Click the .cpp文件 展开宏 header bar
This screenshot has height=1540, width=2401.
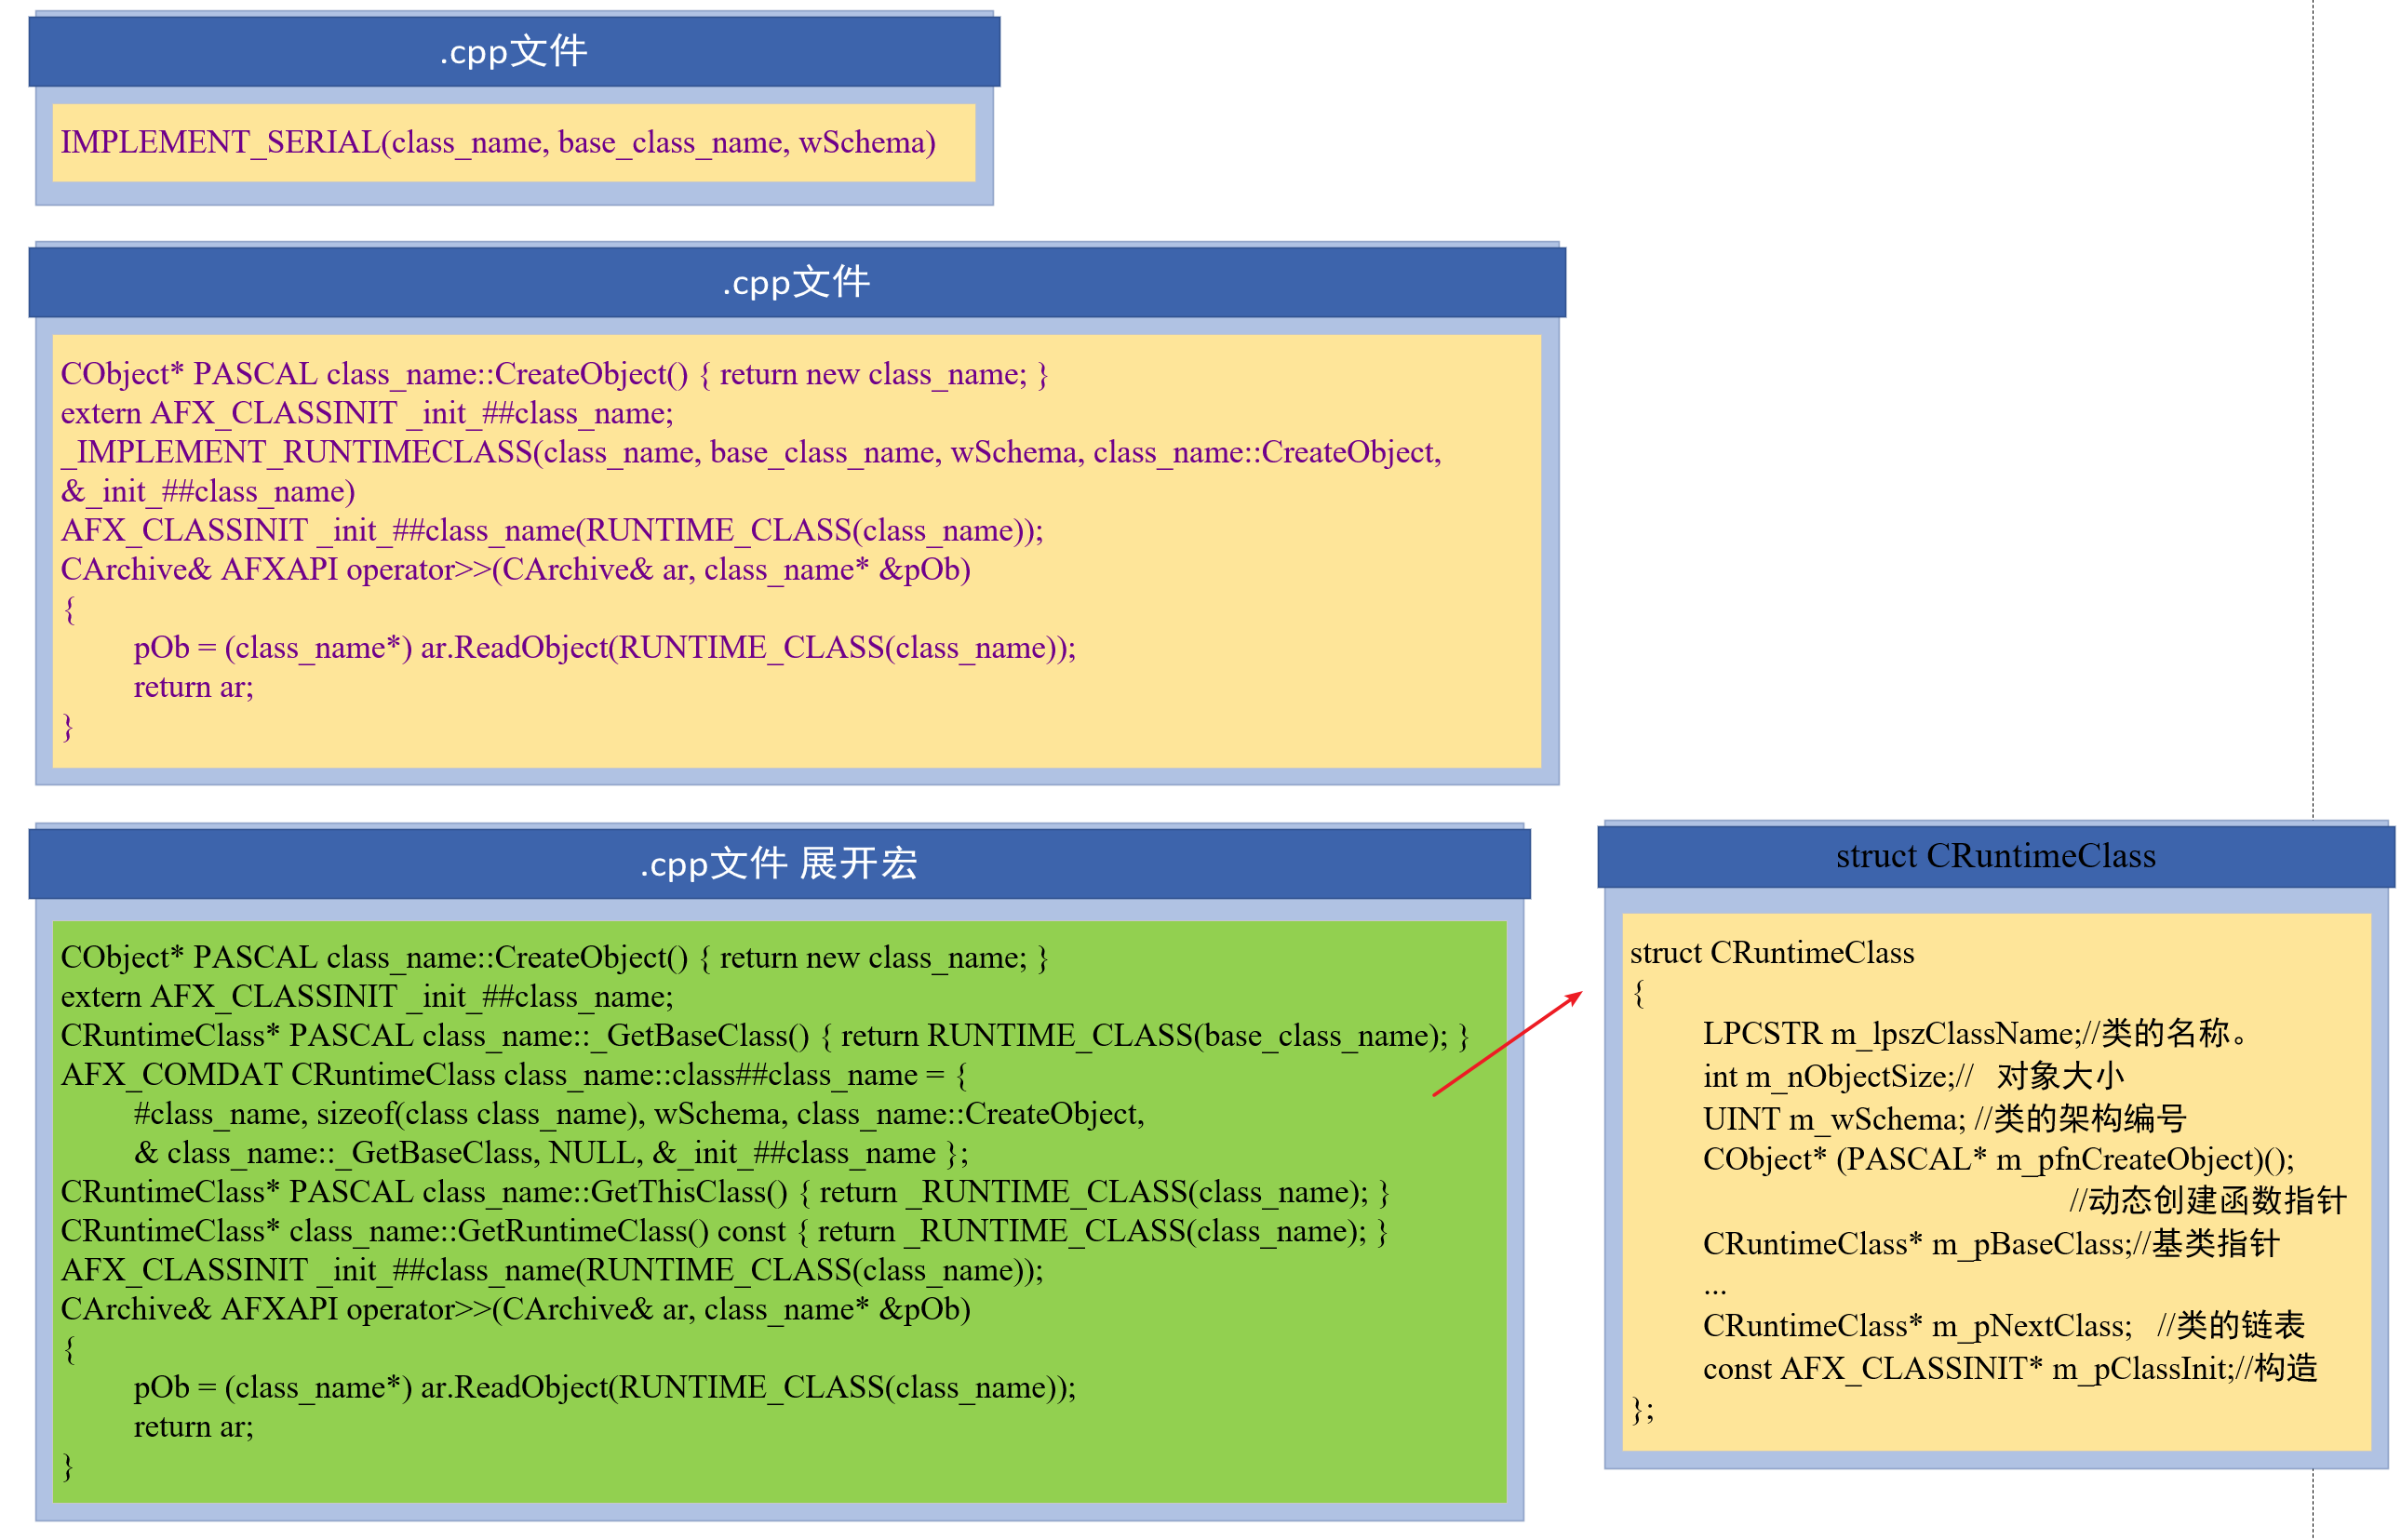[x=778, y=864]
